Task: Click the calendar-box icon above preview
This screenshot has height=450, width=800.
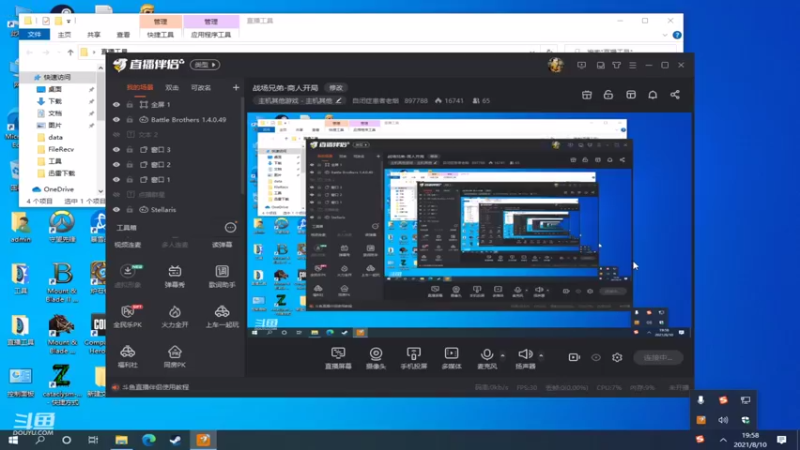Action: [x=587, y=95]
